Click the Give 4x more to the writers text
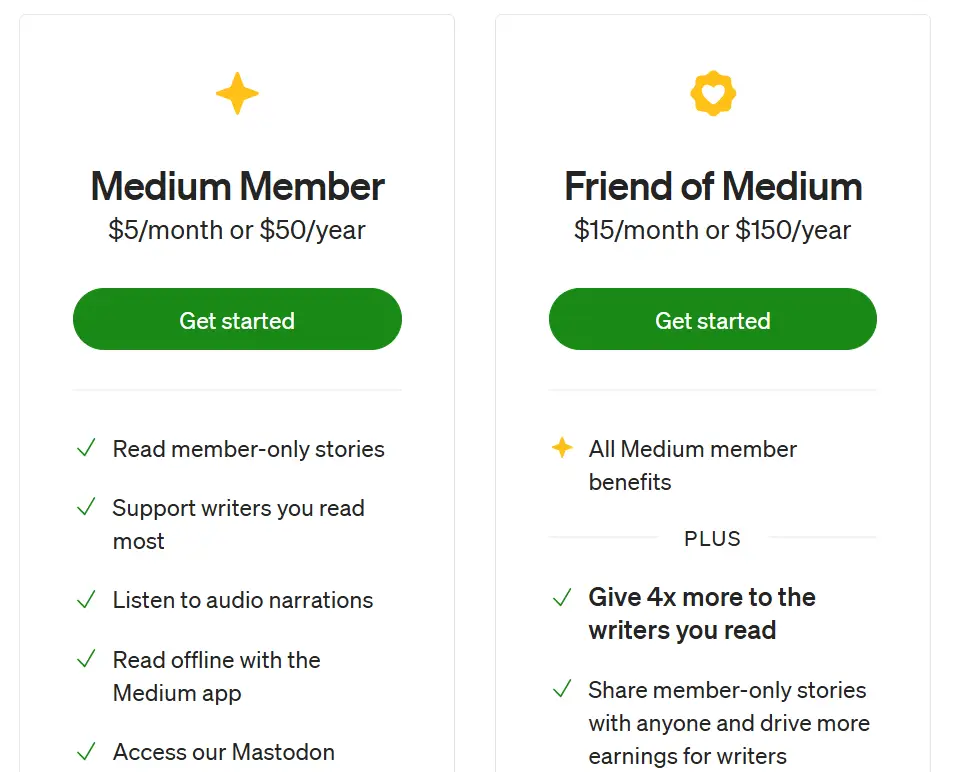The height and width of the screenshot is (772, 955). coord(702,613)
